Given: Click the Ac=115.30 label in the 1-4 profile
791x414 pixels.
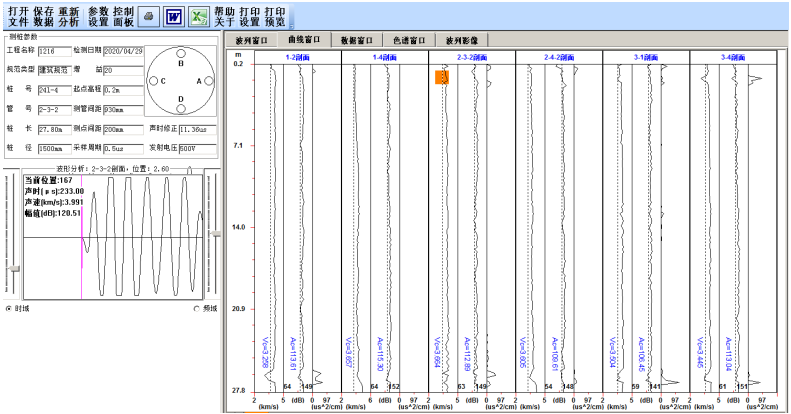Looking at the screenshot, I should click(x=380, y=354).
